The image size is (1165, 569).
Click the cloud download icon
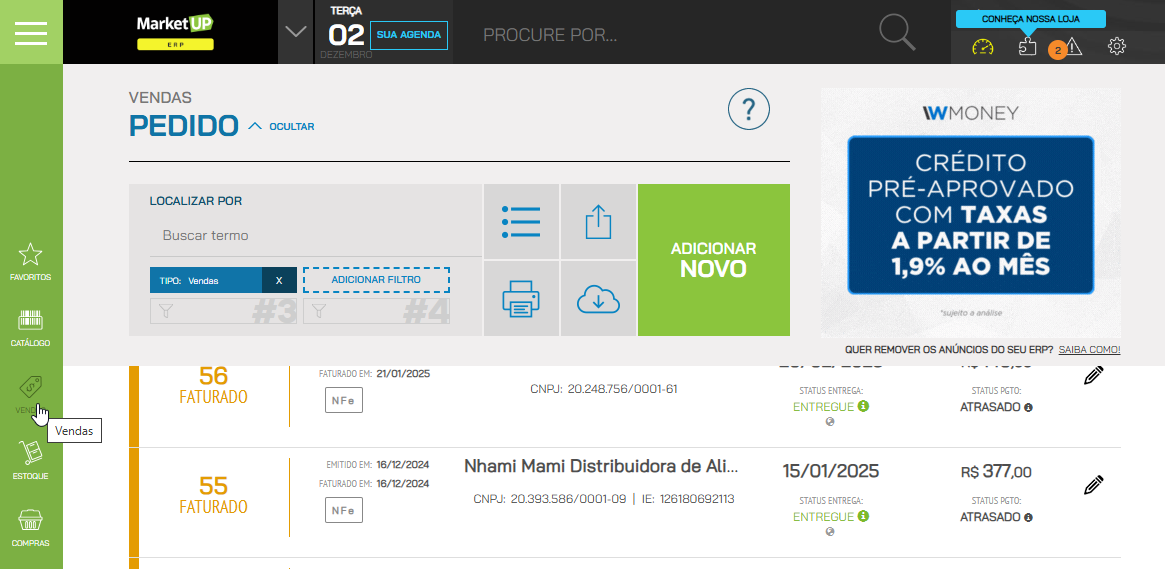point(598,299)
